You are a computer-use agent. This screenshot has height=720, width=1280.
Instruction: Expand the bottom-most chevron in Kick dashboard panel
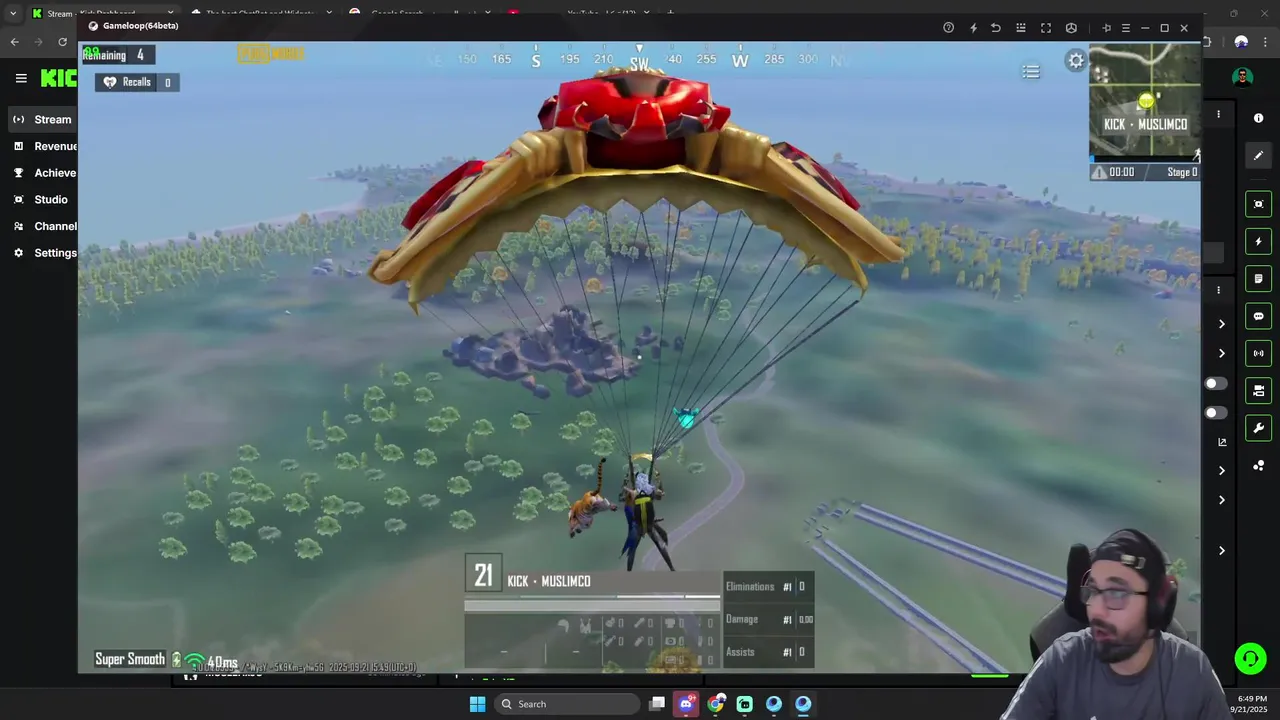[x=1222, y=551]
